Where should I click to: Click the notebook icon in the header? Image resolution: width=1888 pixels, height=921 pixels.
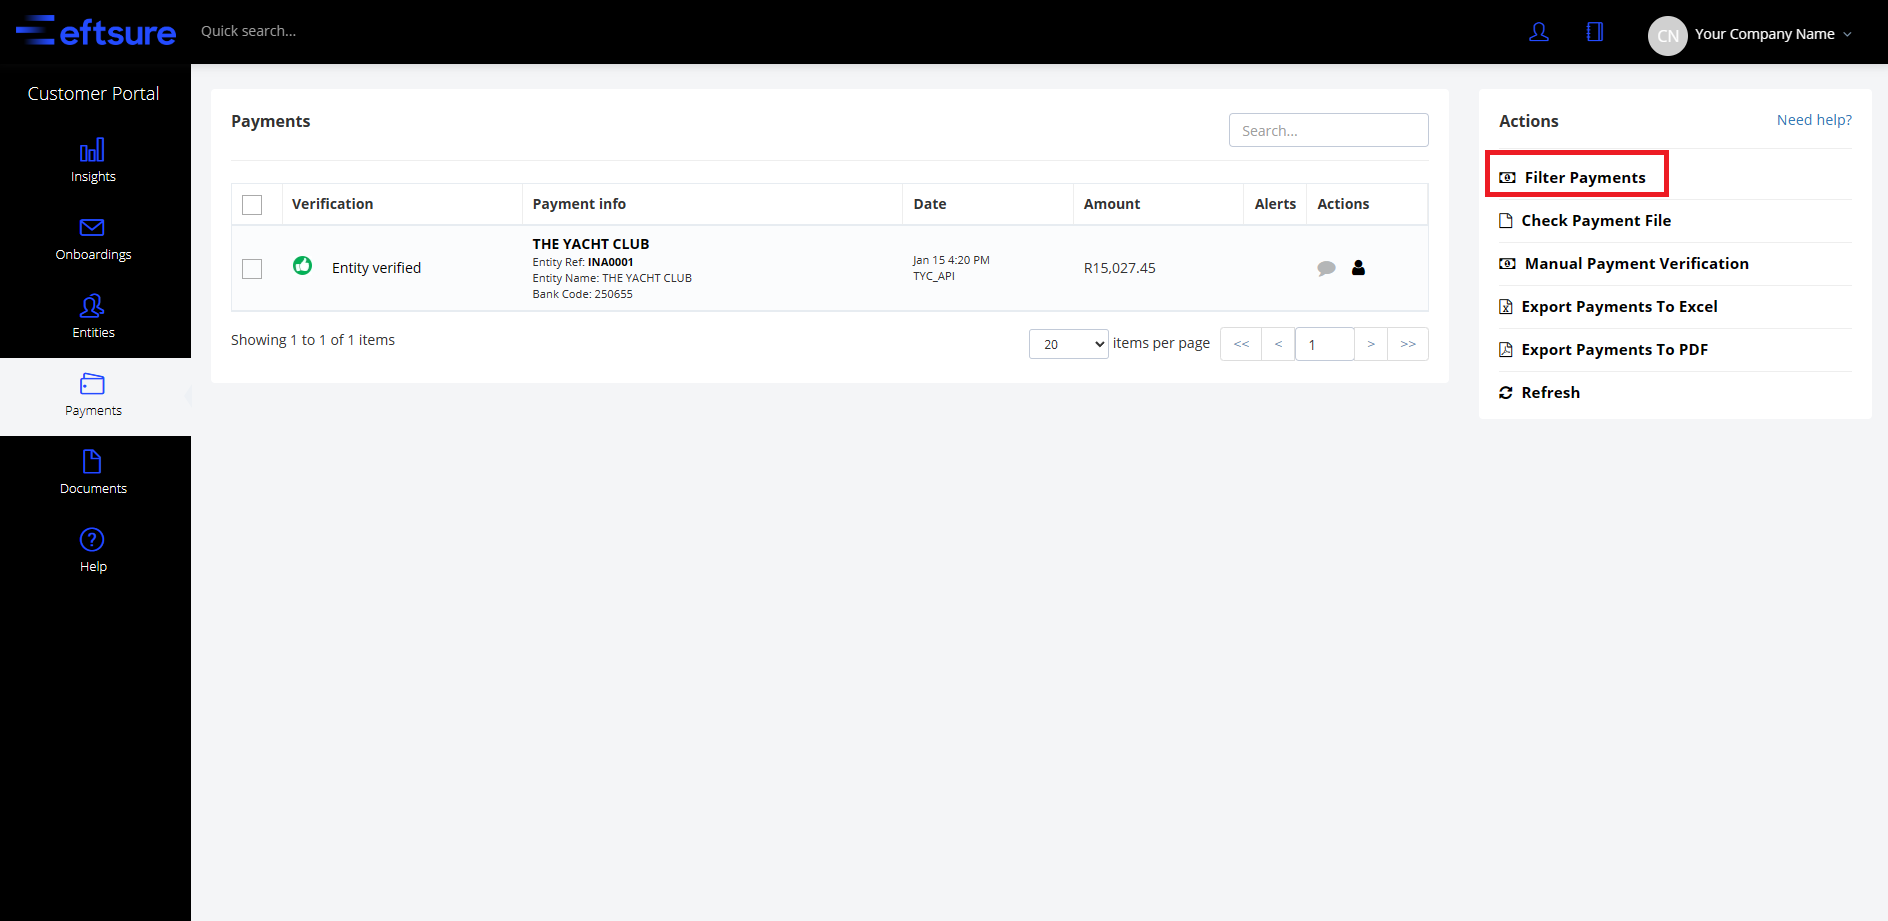click(x=1595, y=32)
